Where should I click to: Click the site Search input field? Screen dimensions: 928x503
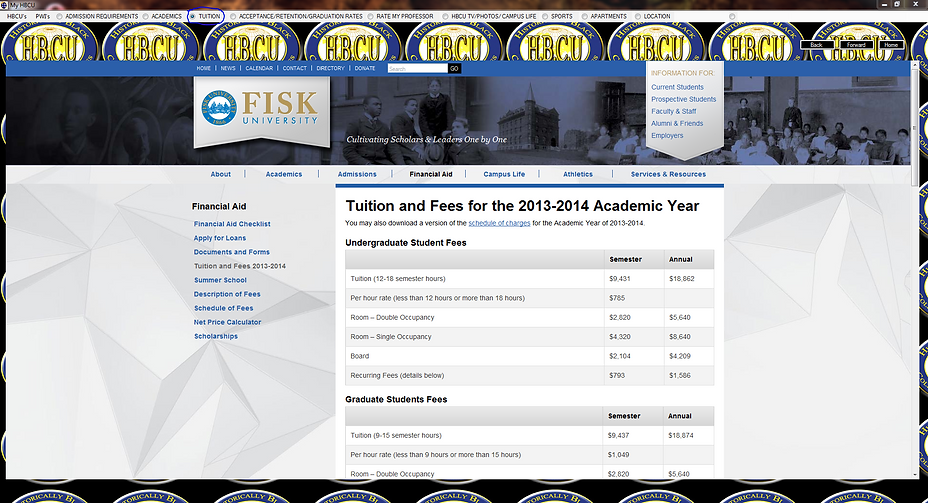coord(418,69)
